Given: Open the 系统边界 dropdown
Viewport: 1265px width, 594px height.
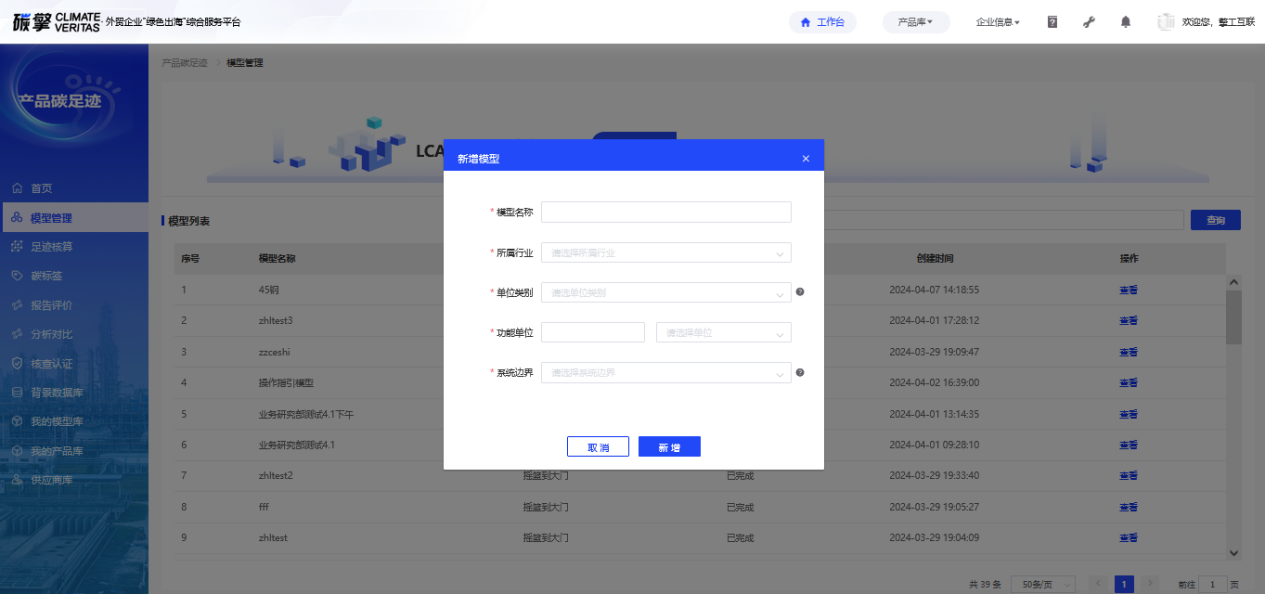Looking at the screenshot, I should 666,373.
